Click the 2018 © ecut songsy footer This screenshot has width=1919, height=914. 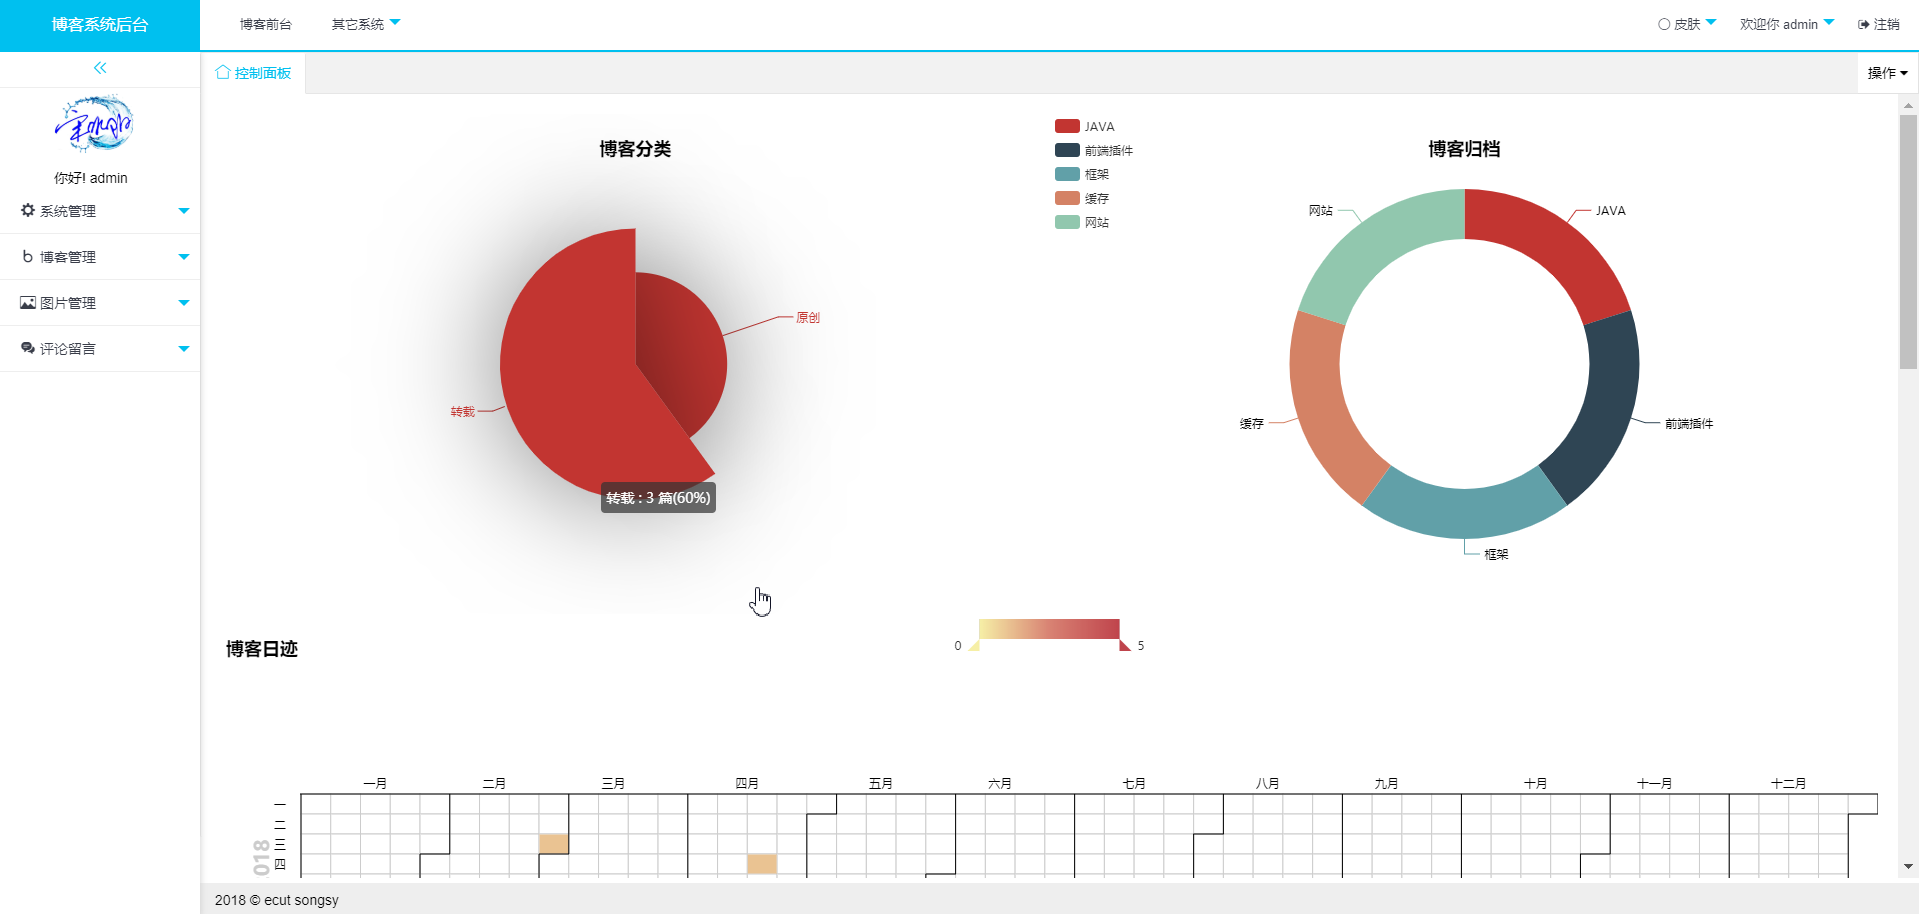(277, 900)
